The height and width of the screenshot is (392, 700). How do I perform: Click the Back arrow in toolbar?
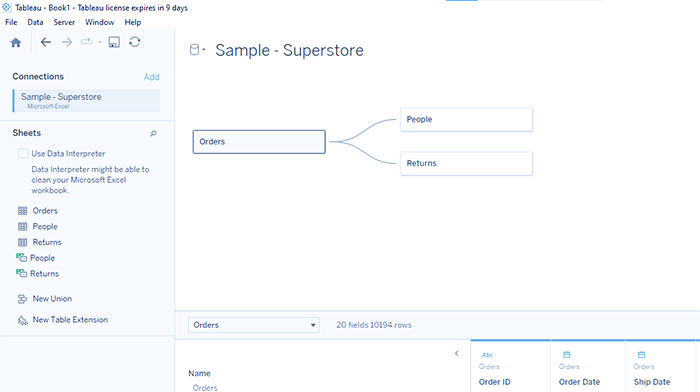46,42
